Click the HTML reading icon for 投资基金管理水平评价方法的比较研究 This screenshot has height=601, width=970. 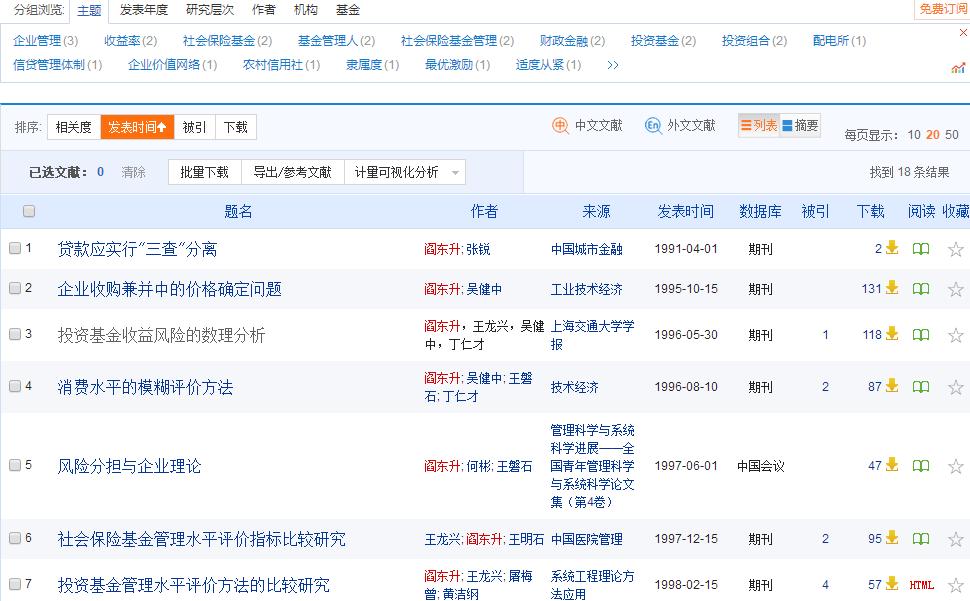click(921, 584)
